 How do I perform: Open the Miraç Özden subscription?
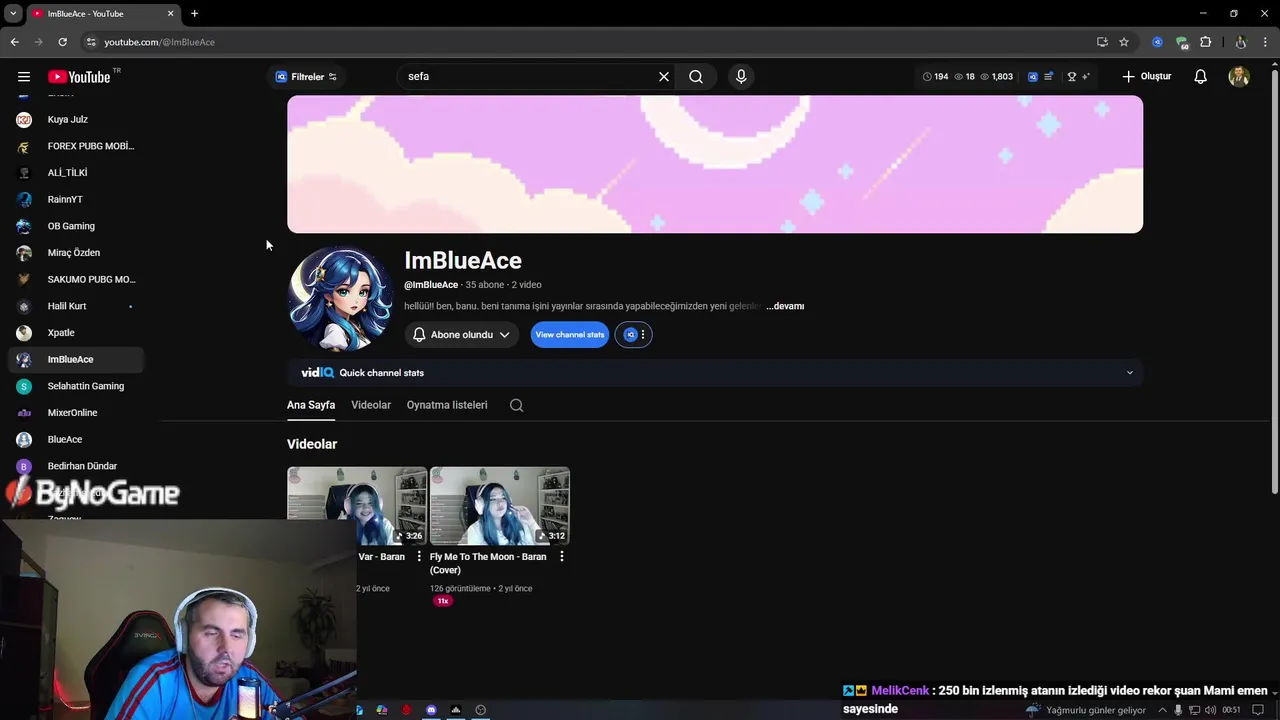click(x=76, y=253)
